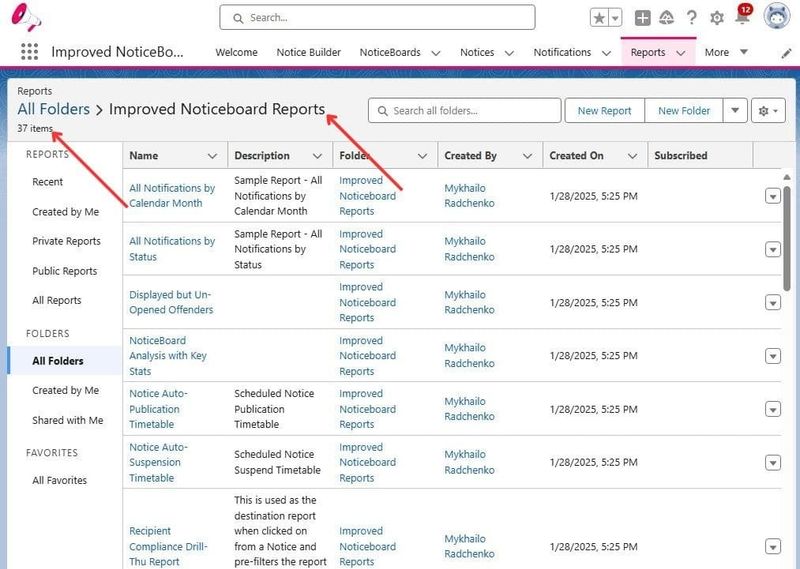This screenshot has width=800, height=569.
Task: Expand the Reports tab chevron
Action: 681,53
